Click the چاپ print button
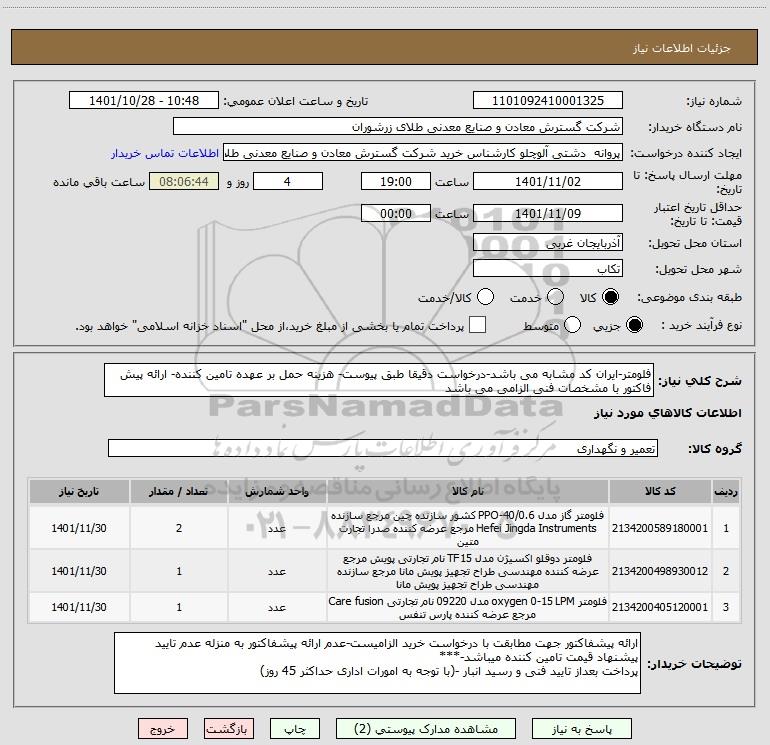The image size is (770, 745). click(295, 729)
